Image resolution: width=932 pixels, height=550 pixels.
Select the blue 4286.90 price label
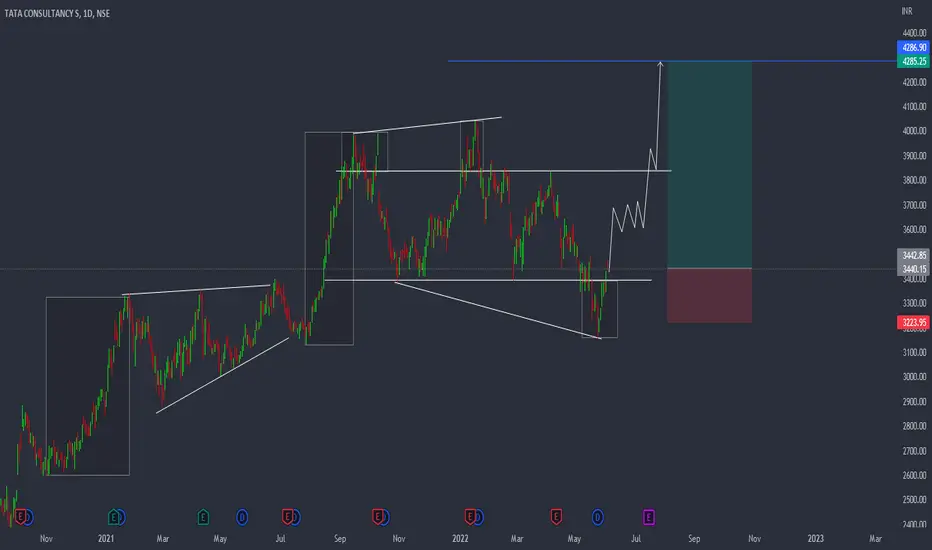[x=914, y=48]
